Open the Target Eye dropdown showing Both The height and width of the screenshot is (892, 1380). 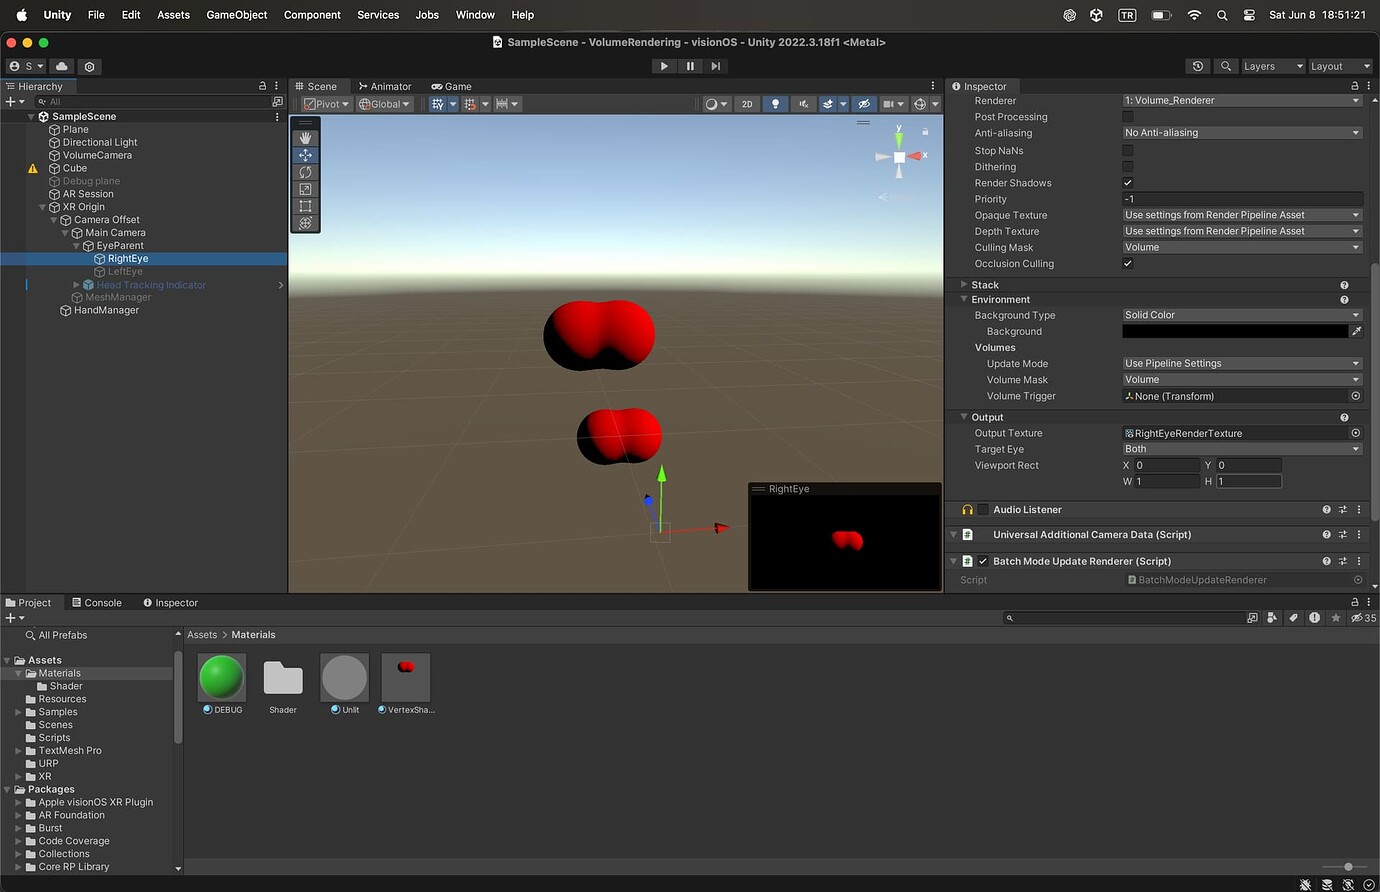[1242, 449]
